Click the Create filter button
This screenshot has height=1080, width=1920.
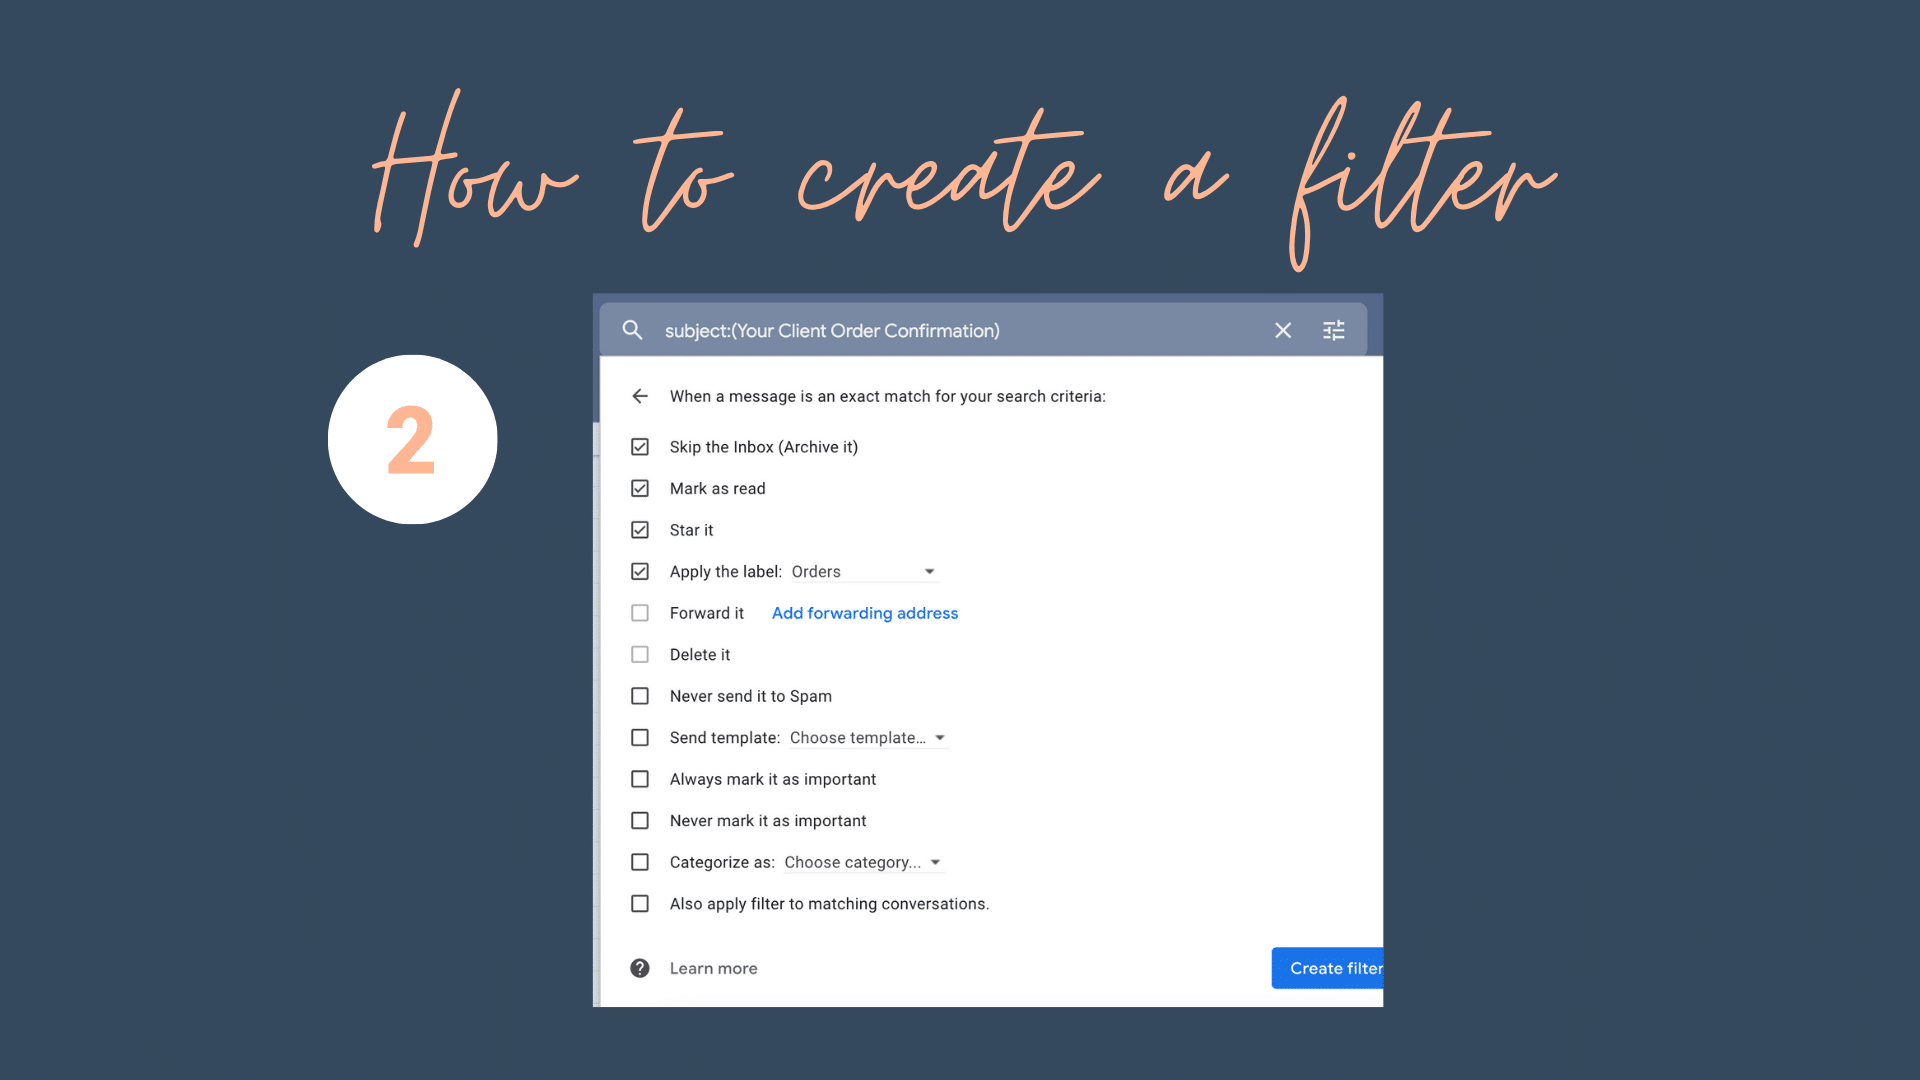point(1327,968)
